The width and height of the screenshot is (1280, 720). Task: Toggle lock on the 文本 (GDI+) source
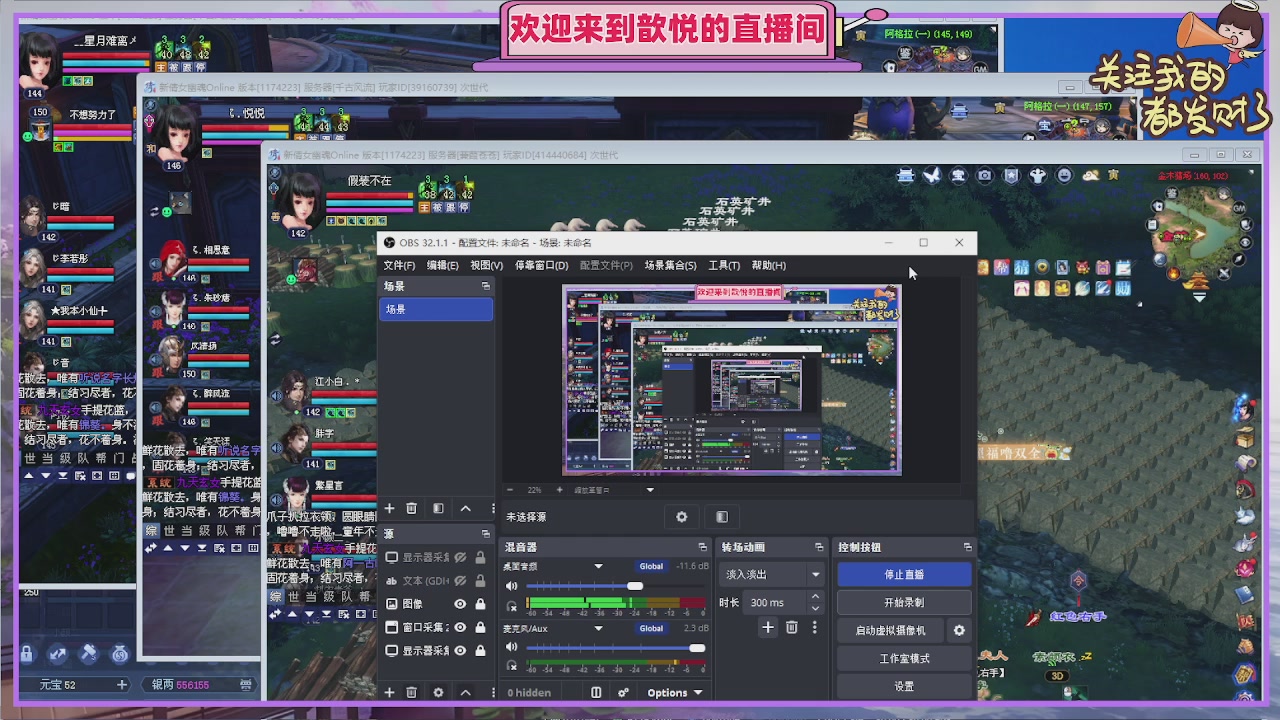click(481, 581)
